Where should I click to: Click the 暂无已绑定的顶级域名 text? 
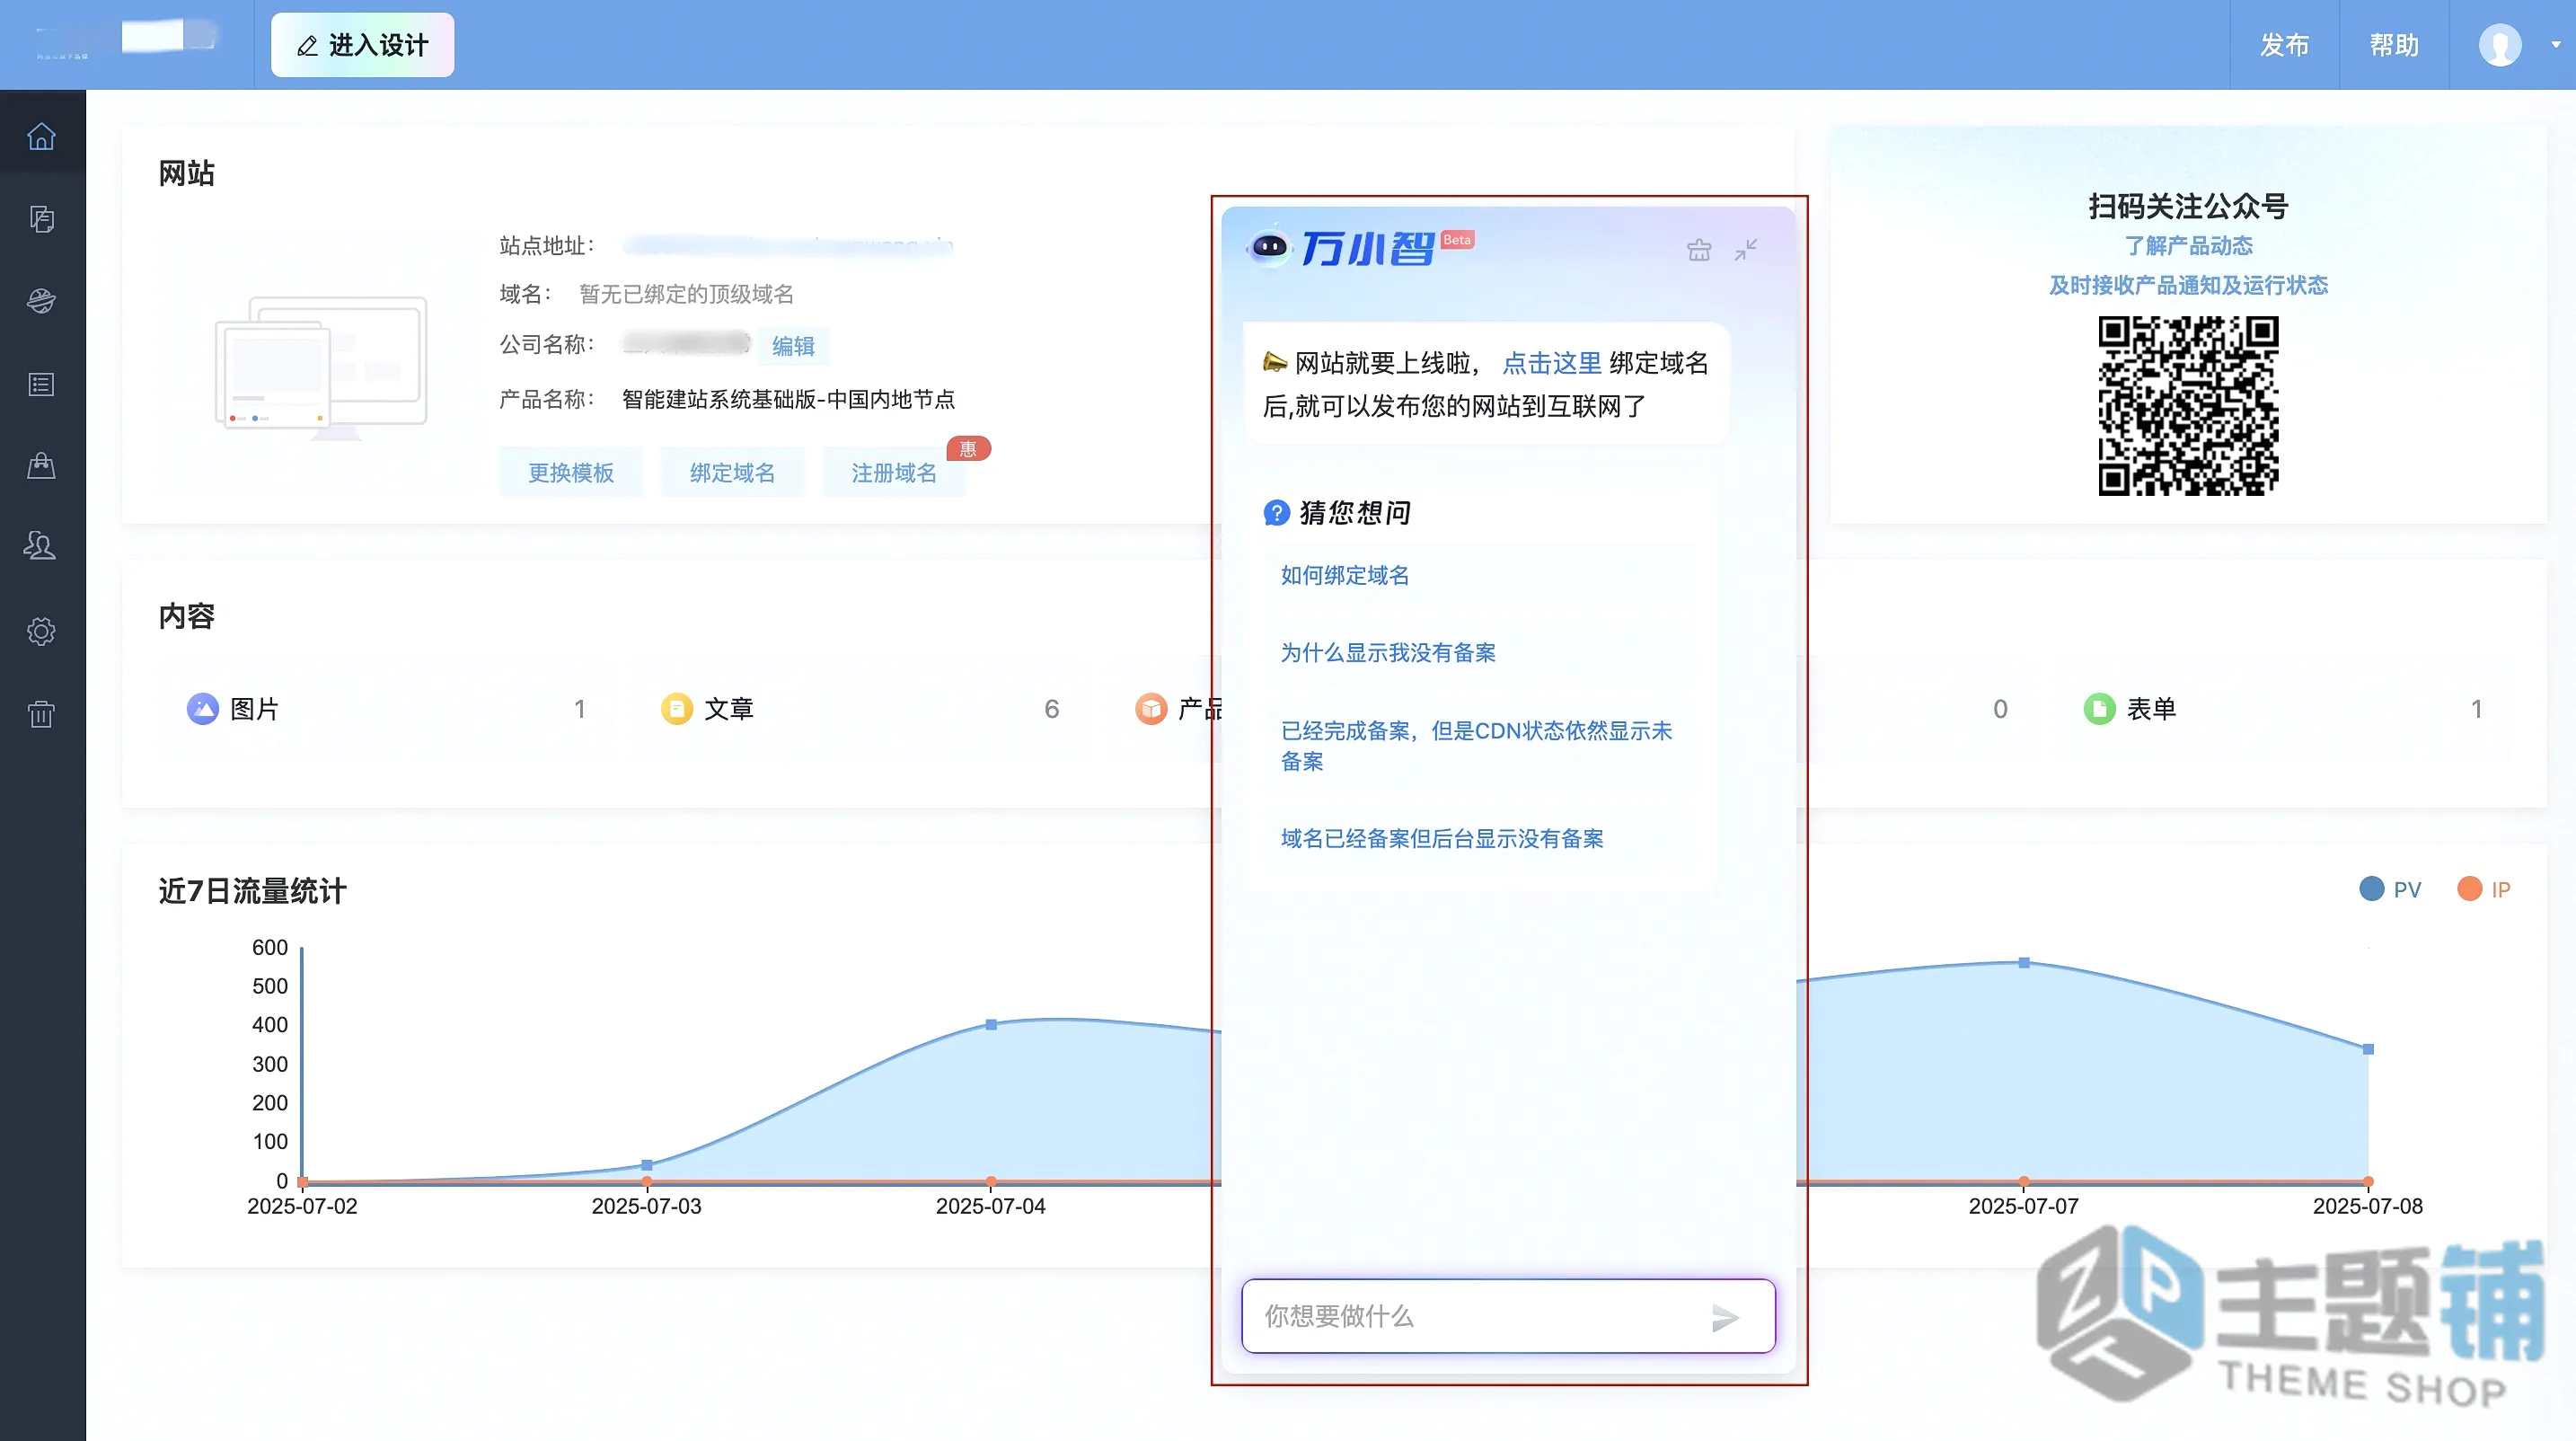tap(687, 294)
